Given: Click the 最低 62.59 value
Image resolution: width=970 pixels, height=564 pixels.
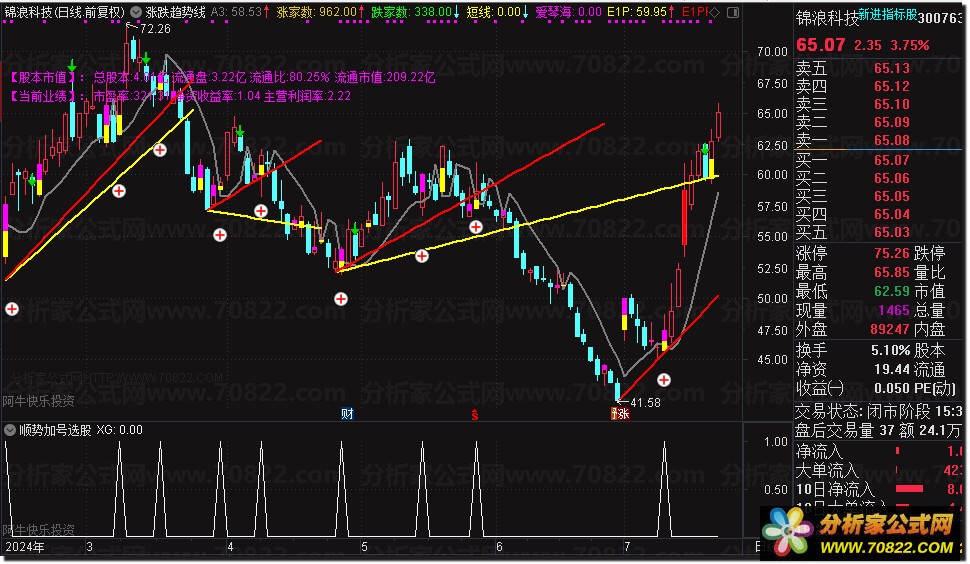Looking at the screenshot, I should pyautogui.click(x=891, y=291).
